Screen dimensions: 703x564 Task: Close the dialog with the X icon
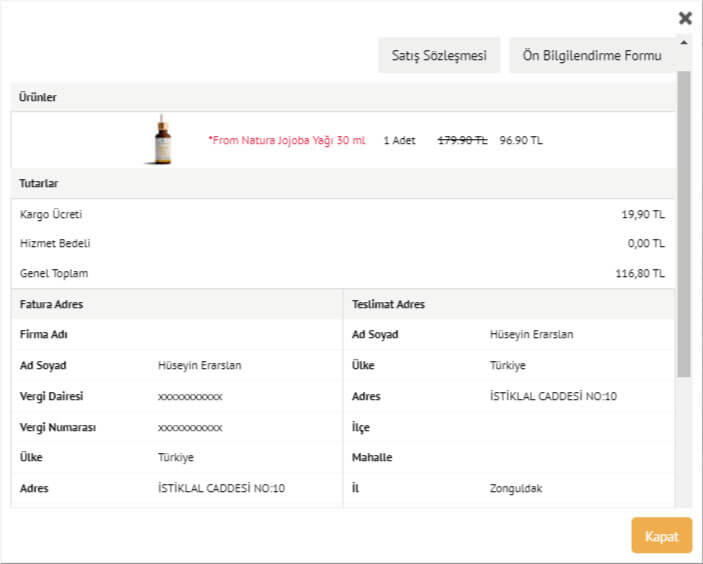tap(685, 18)
